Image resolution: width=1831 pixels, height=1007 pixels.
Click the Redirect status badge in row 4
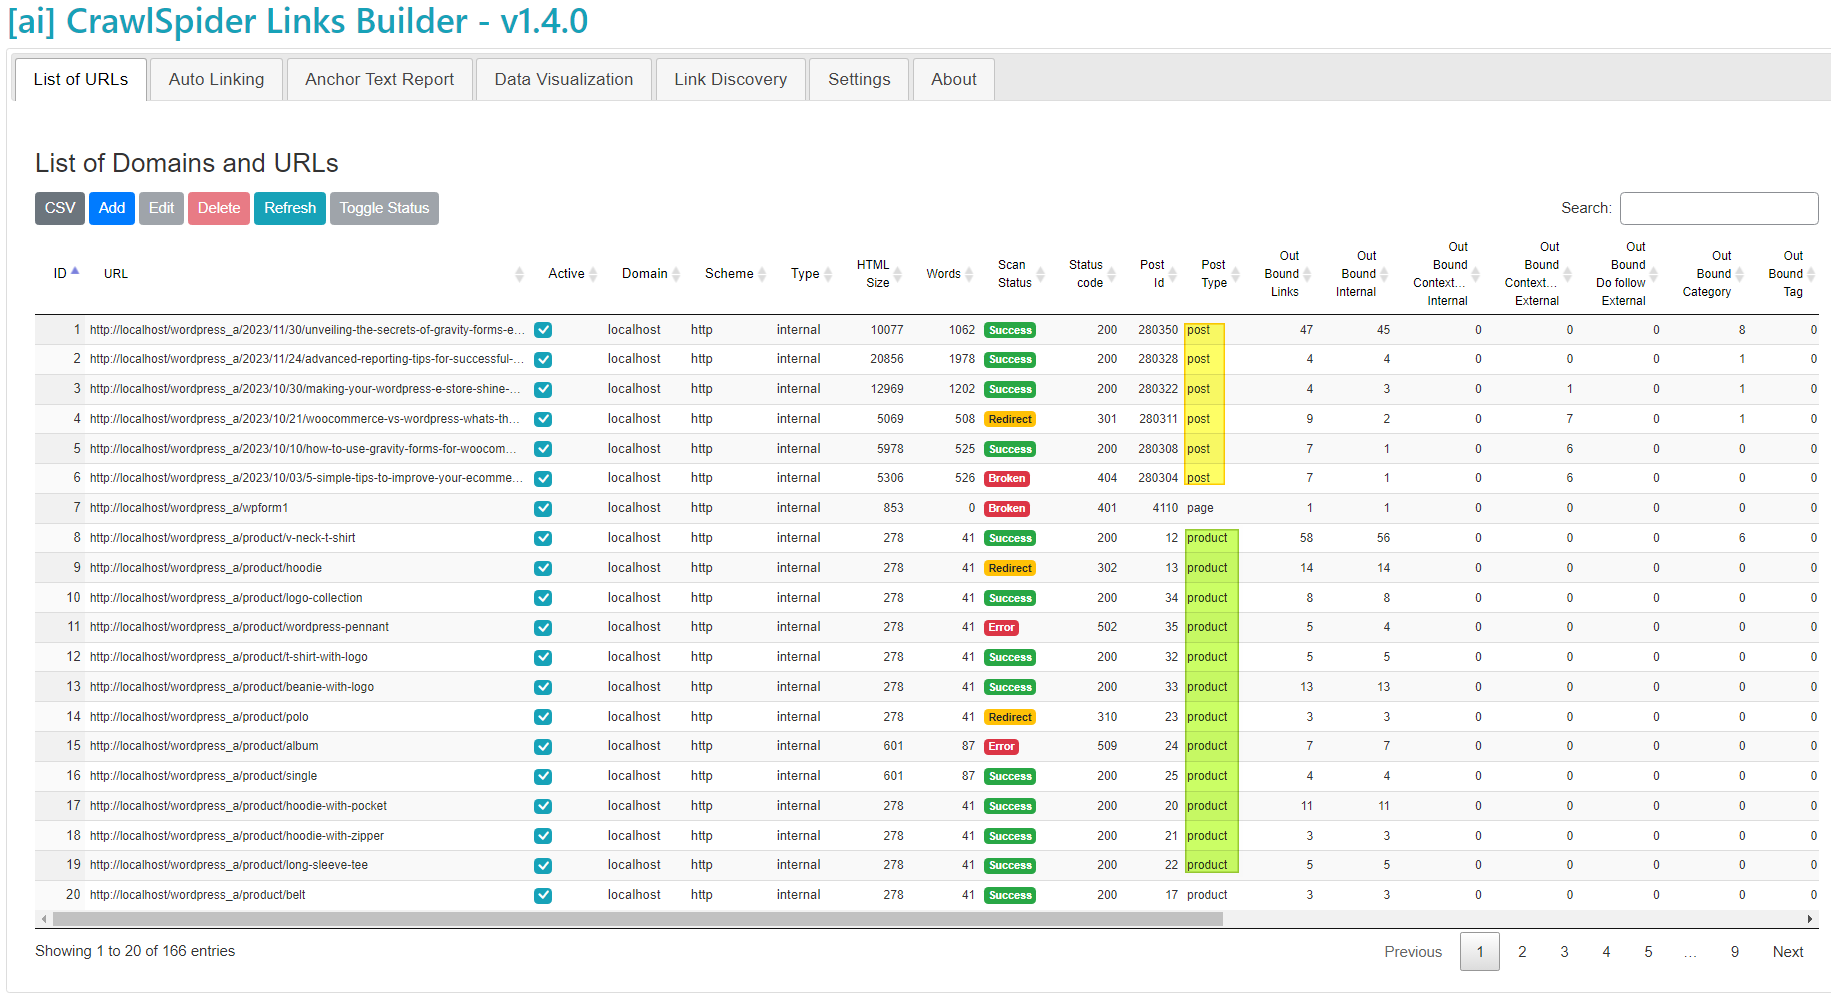tap(1009, 420)
